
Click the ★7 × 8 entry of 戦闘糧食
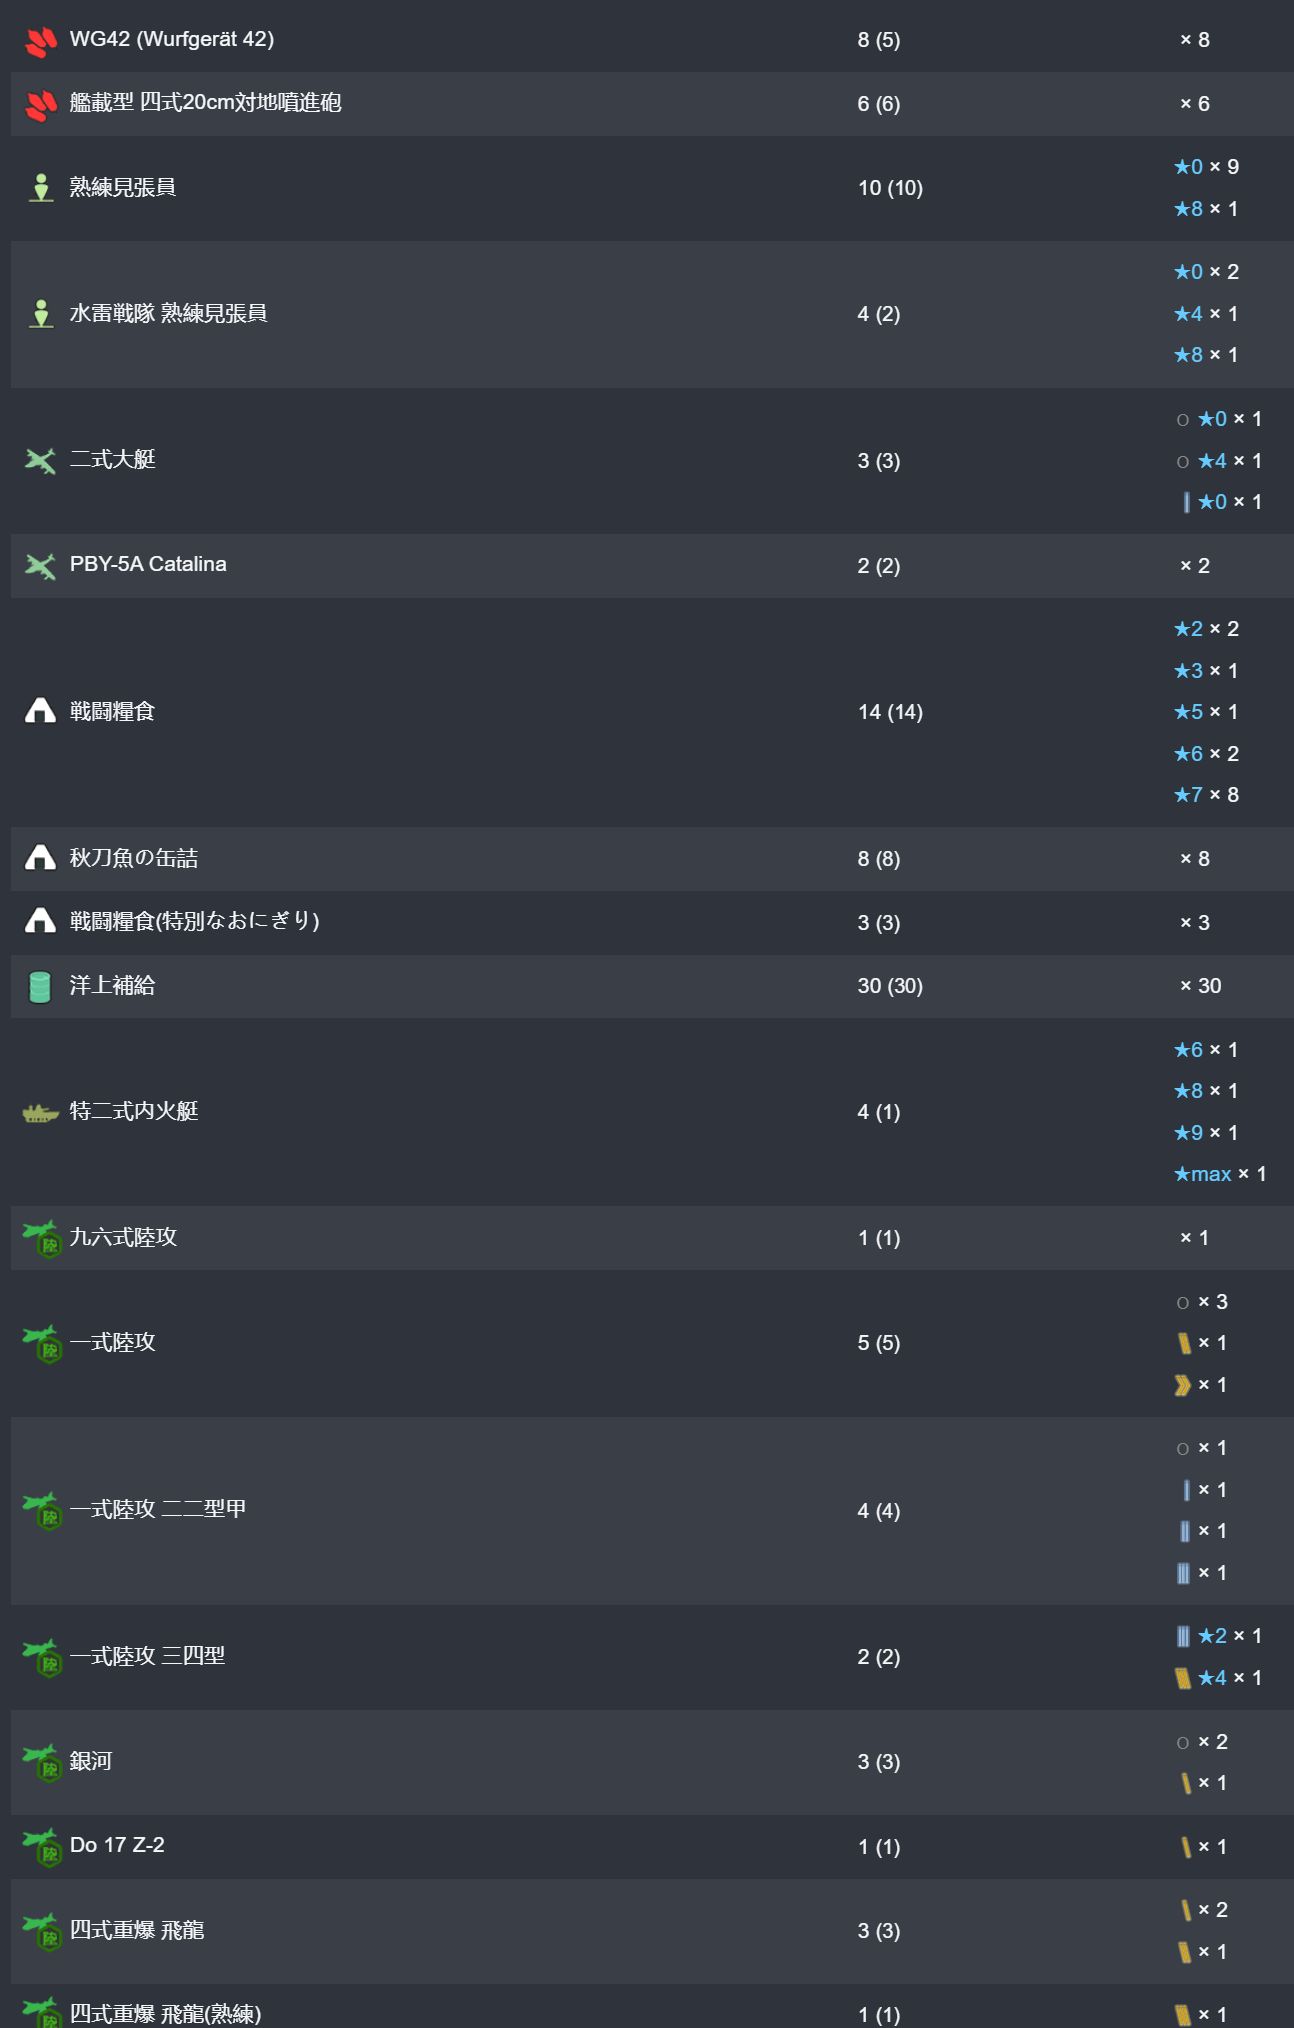coord(1206,795)
